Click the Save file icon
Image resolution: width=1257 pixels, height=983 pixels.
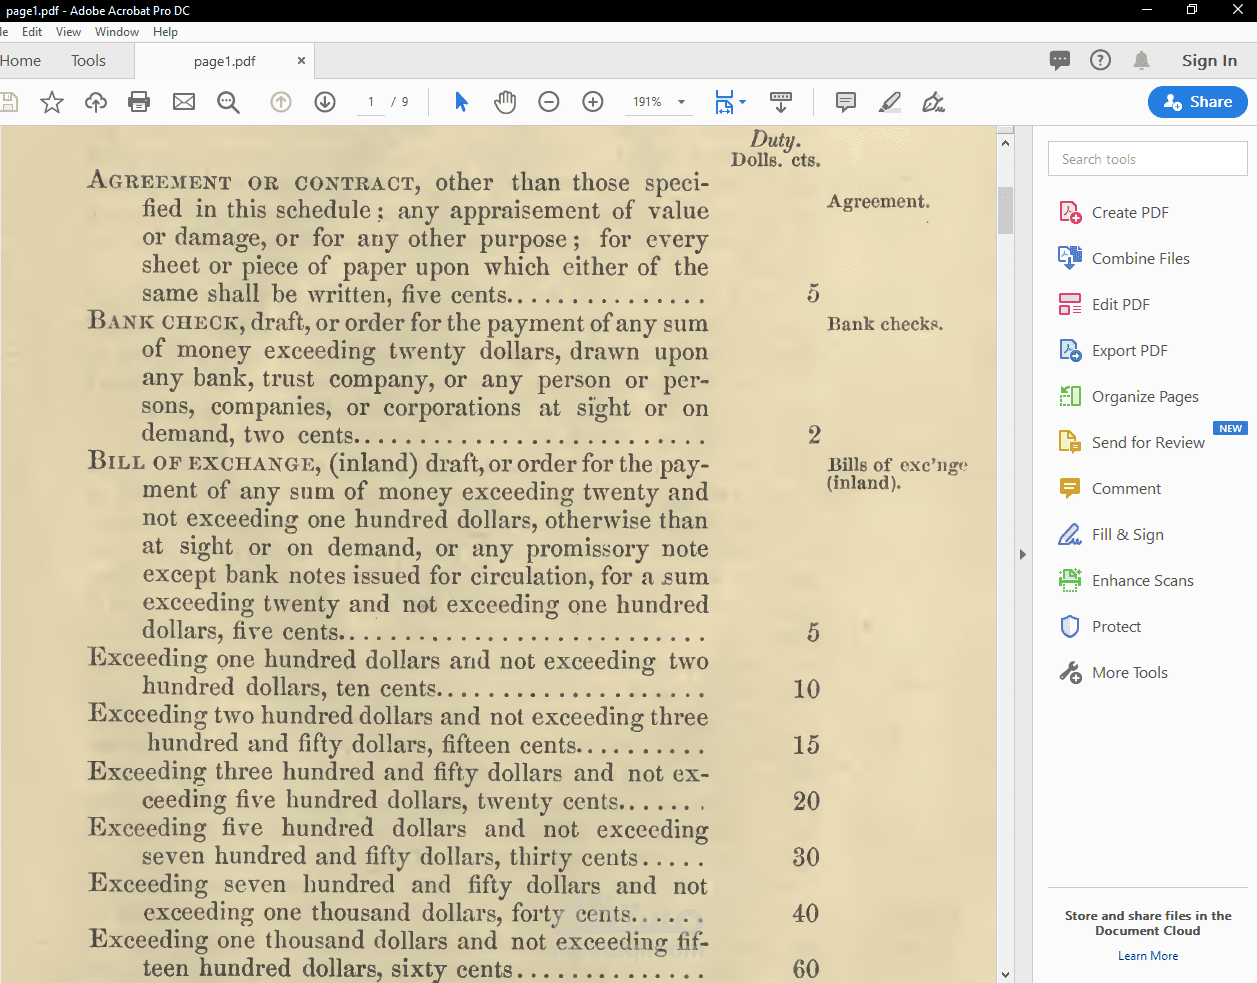[8, 102]
